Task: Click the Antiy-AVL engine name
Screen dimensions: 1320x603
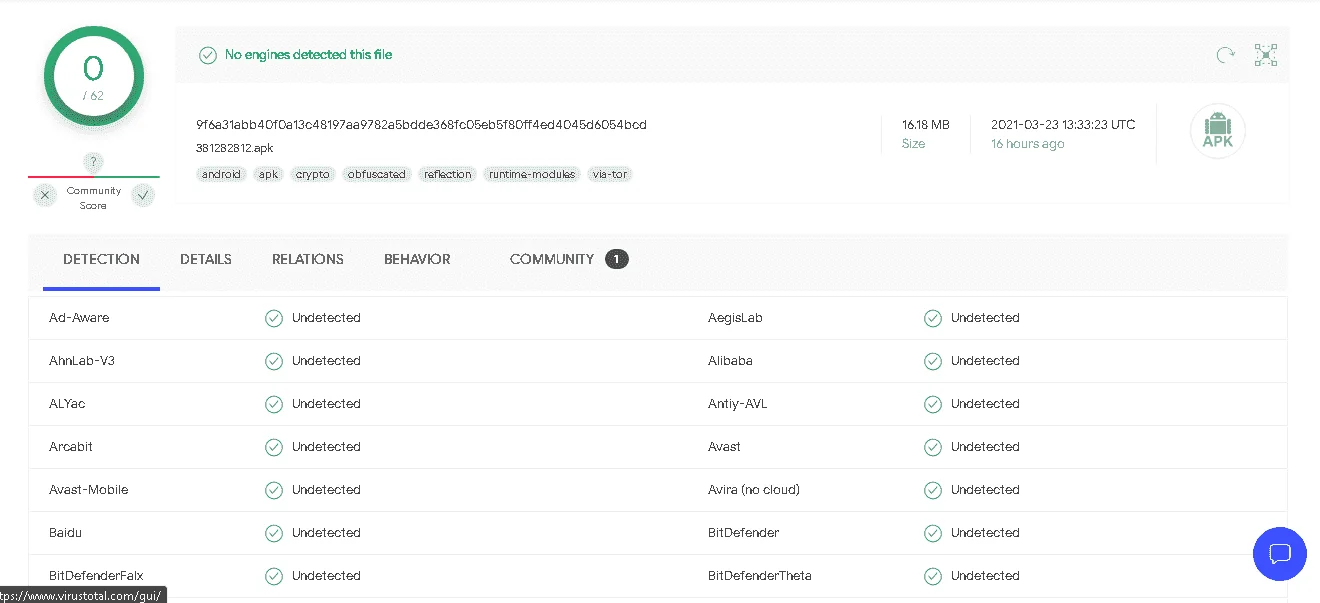Action: 738,404
